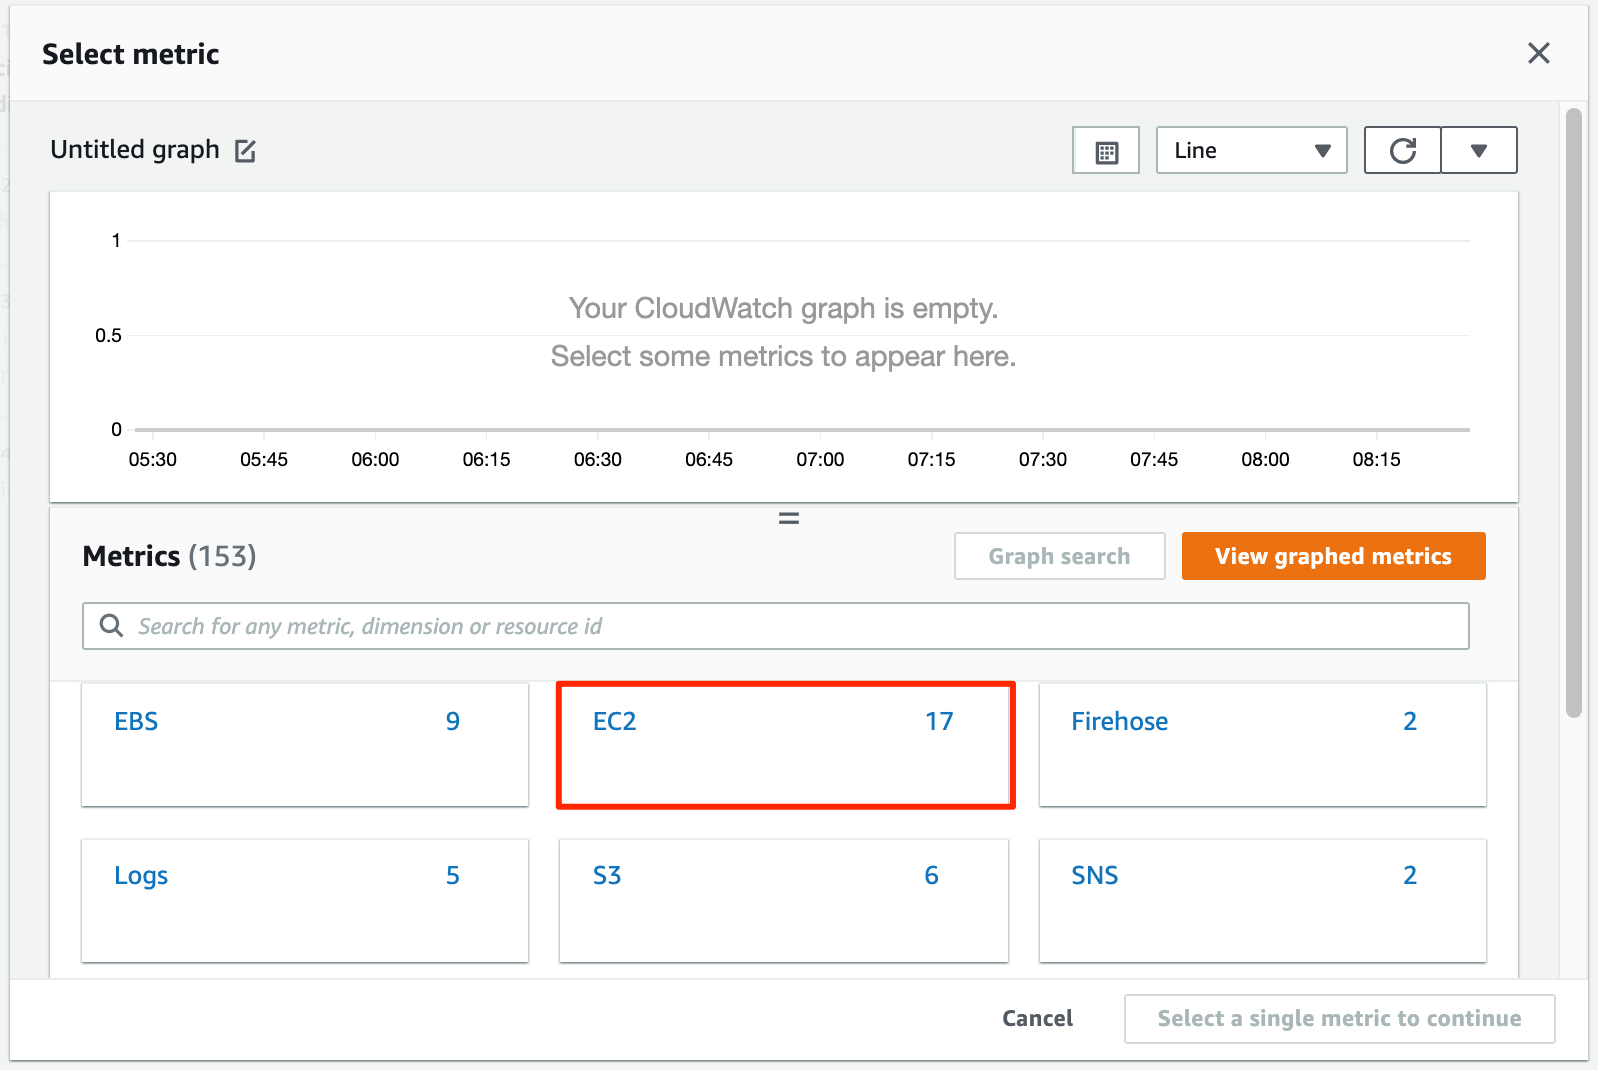This screenshot has width=1598, height=1070.
Task: Click View graphed metrics button
Action: click(1333, 556)
